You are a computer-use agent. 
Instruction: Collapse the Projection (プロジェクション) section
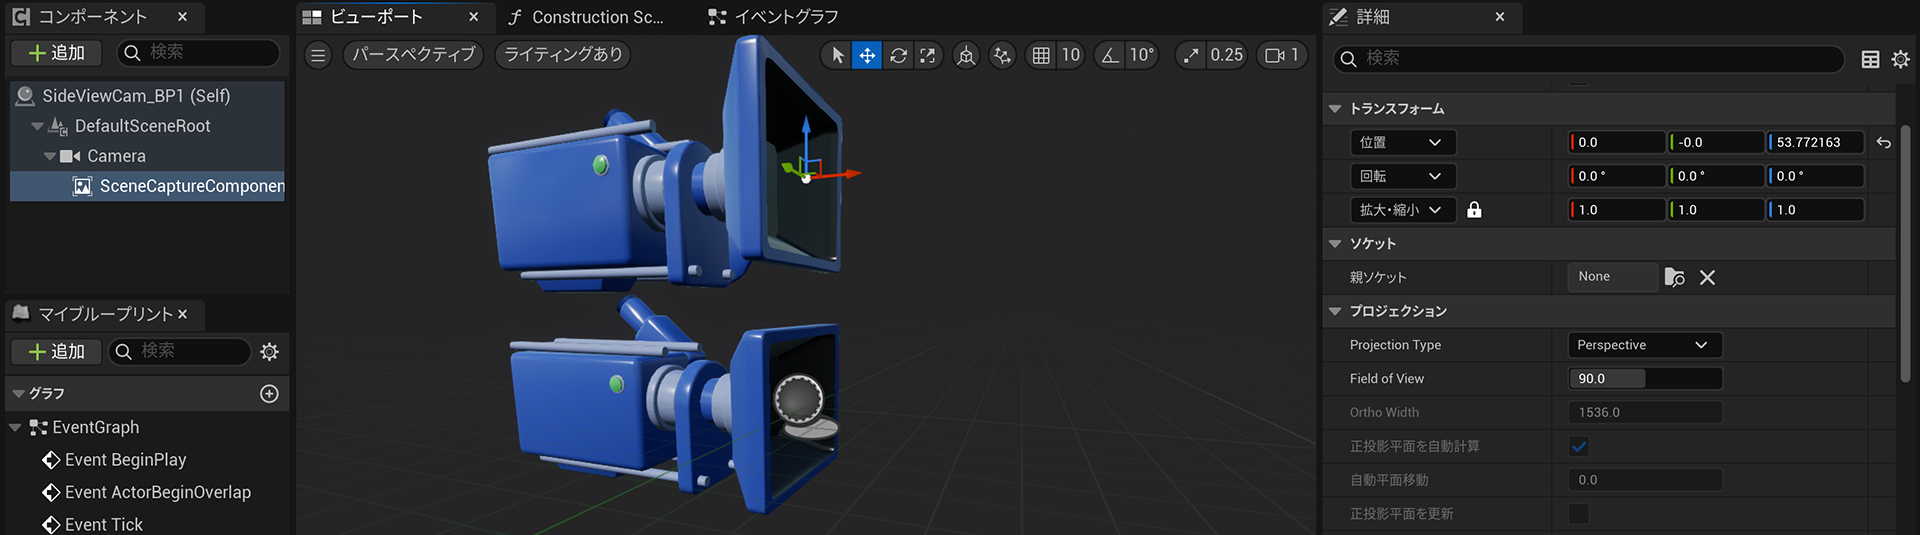(x=1335, y=311)
